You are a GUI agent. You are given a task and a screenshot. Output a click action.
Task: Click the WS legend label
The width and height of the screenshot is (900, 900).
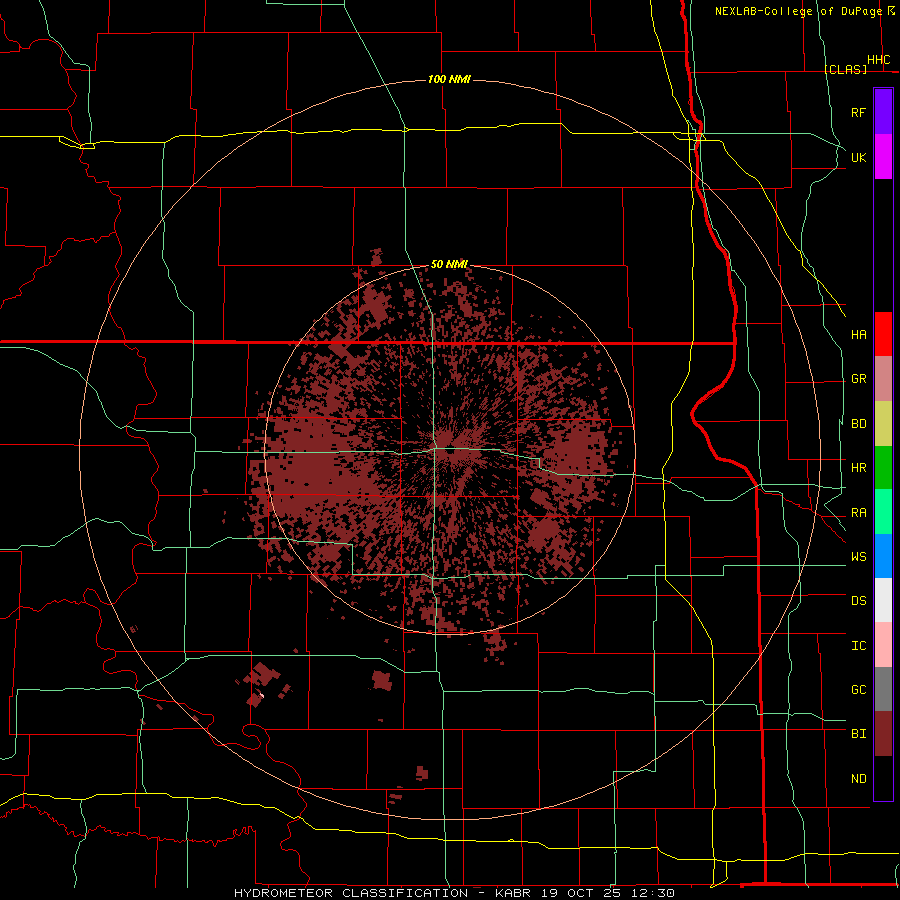point(858,556)
